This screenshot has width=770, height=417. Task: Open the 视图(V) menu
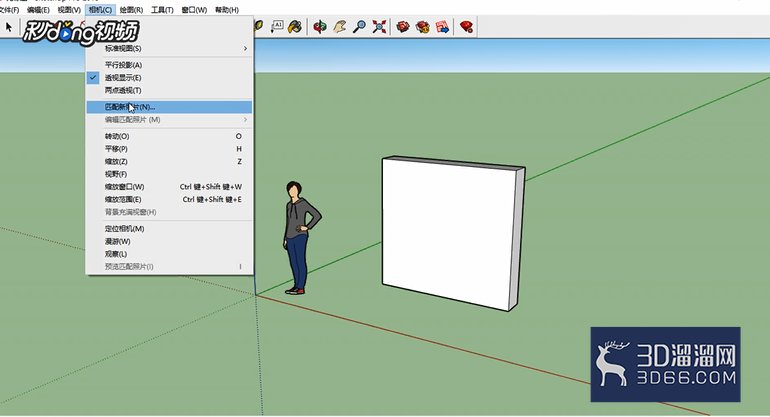(69, 10)
